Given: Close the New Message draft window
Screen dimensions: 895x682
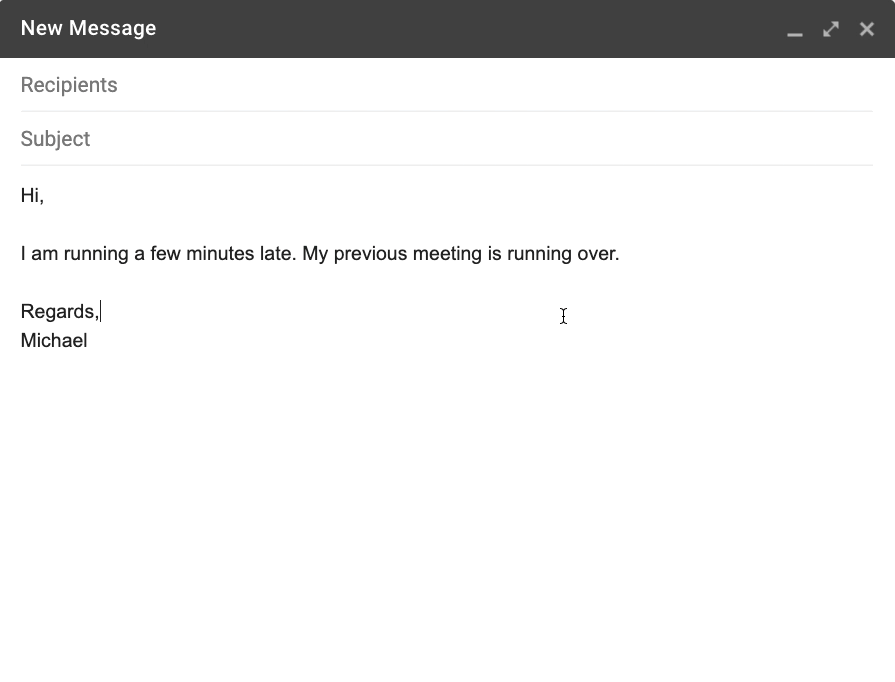Looking at the screenshot, I should 867,29.
